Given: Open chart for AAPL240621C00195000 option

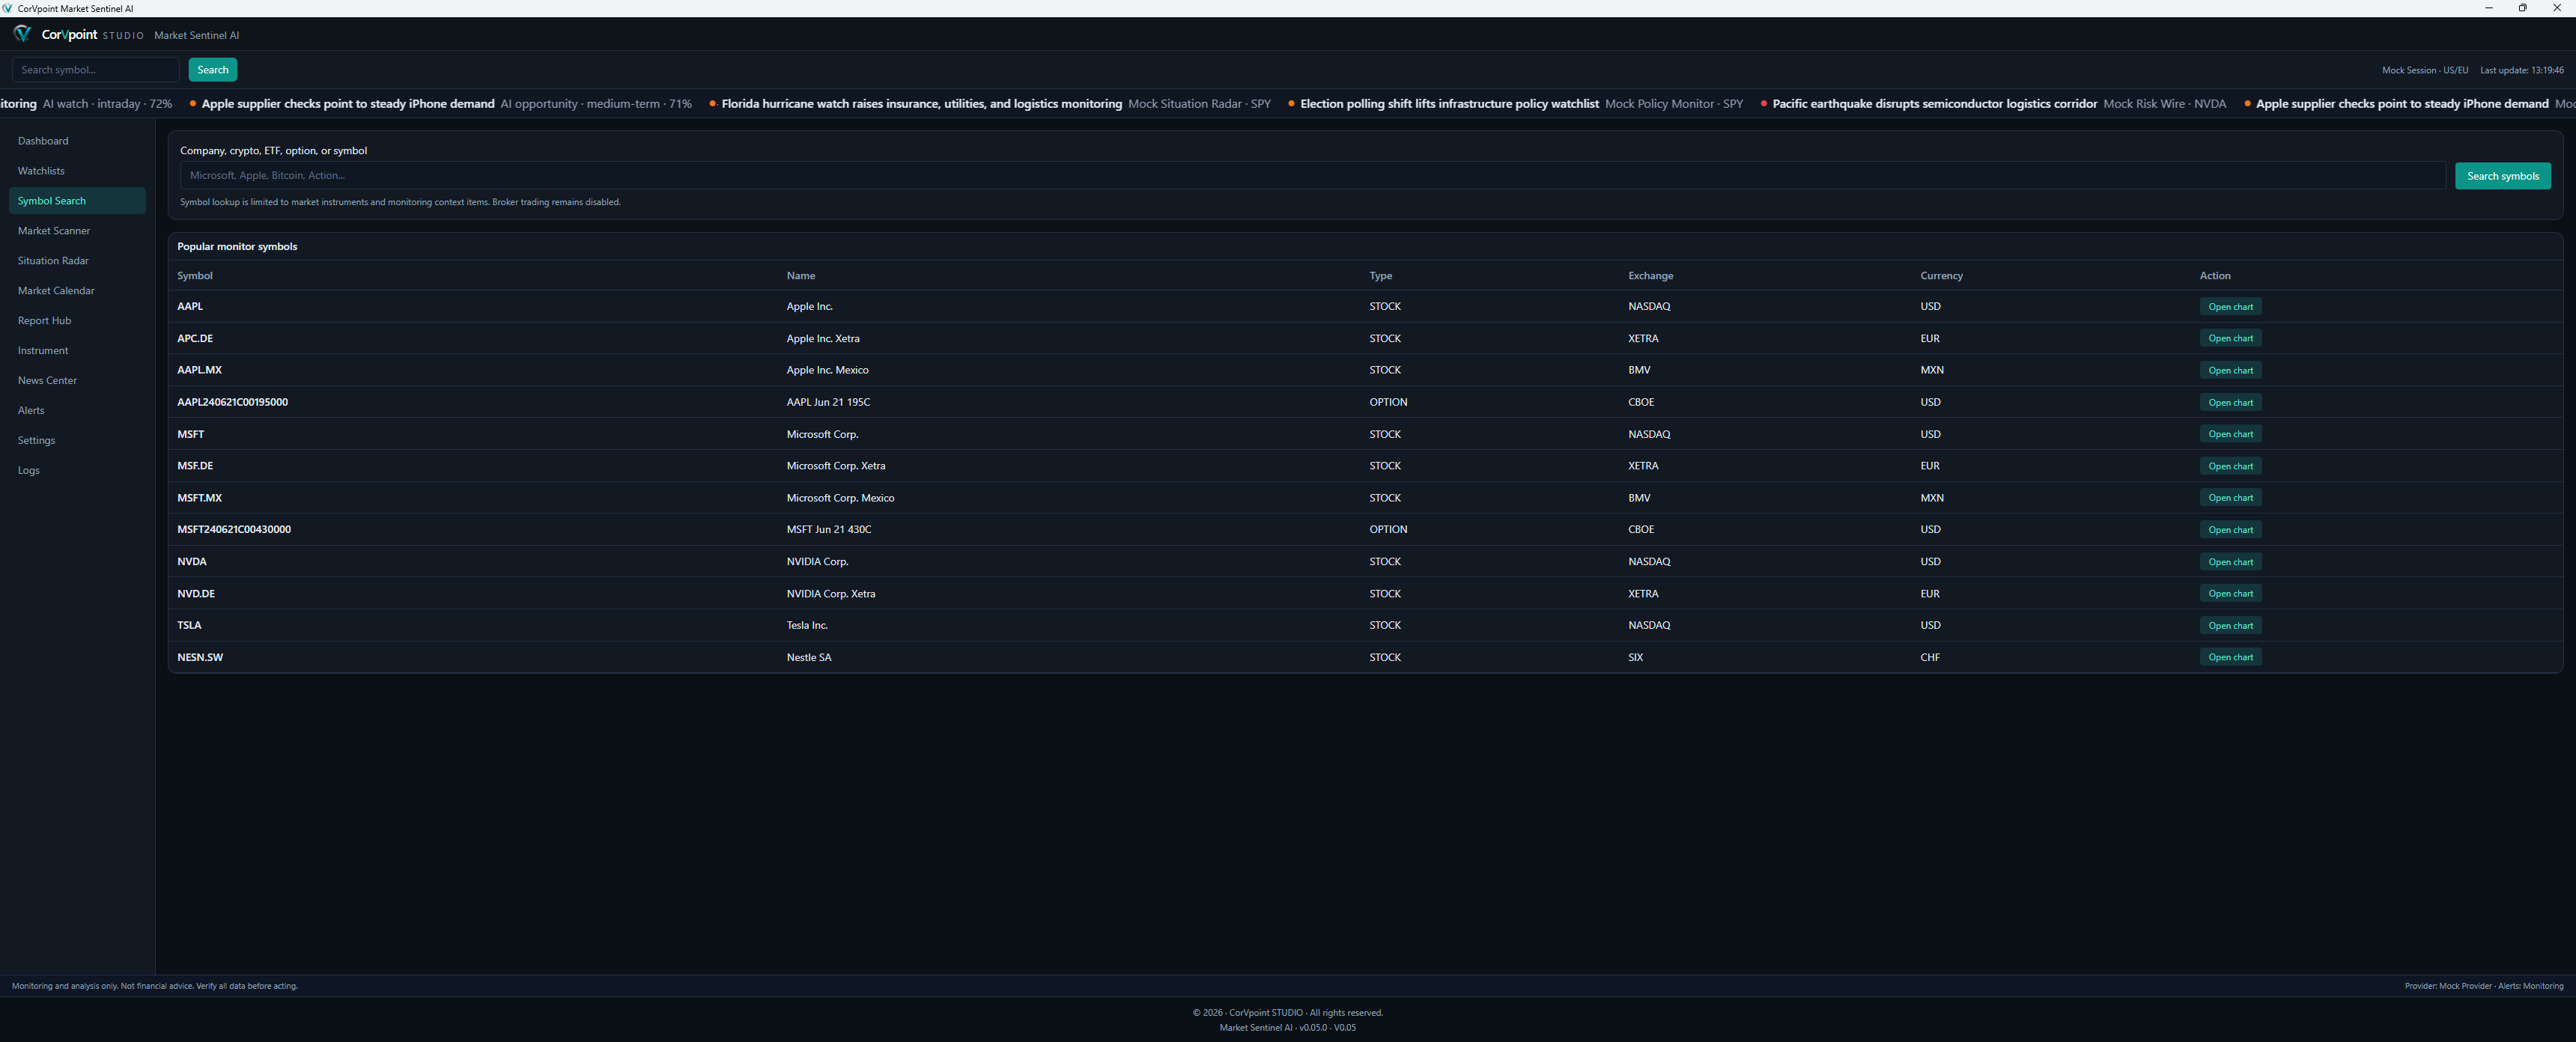Looking at the screenshot, I should 2230,402.
